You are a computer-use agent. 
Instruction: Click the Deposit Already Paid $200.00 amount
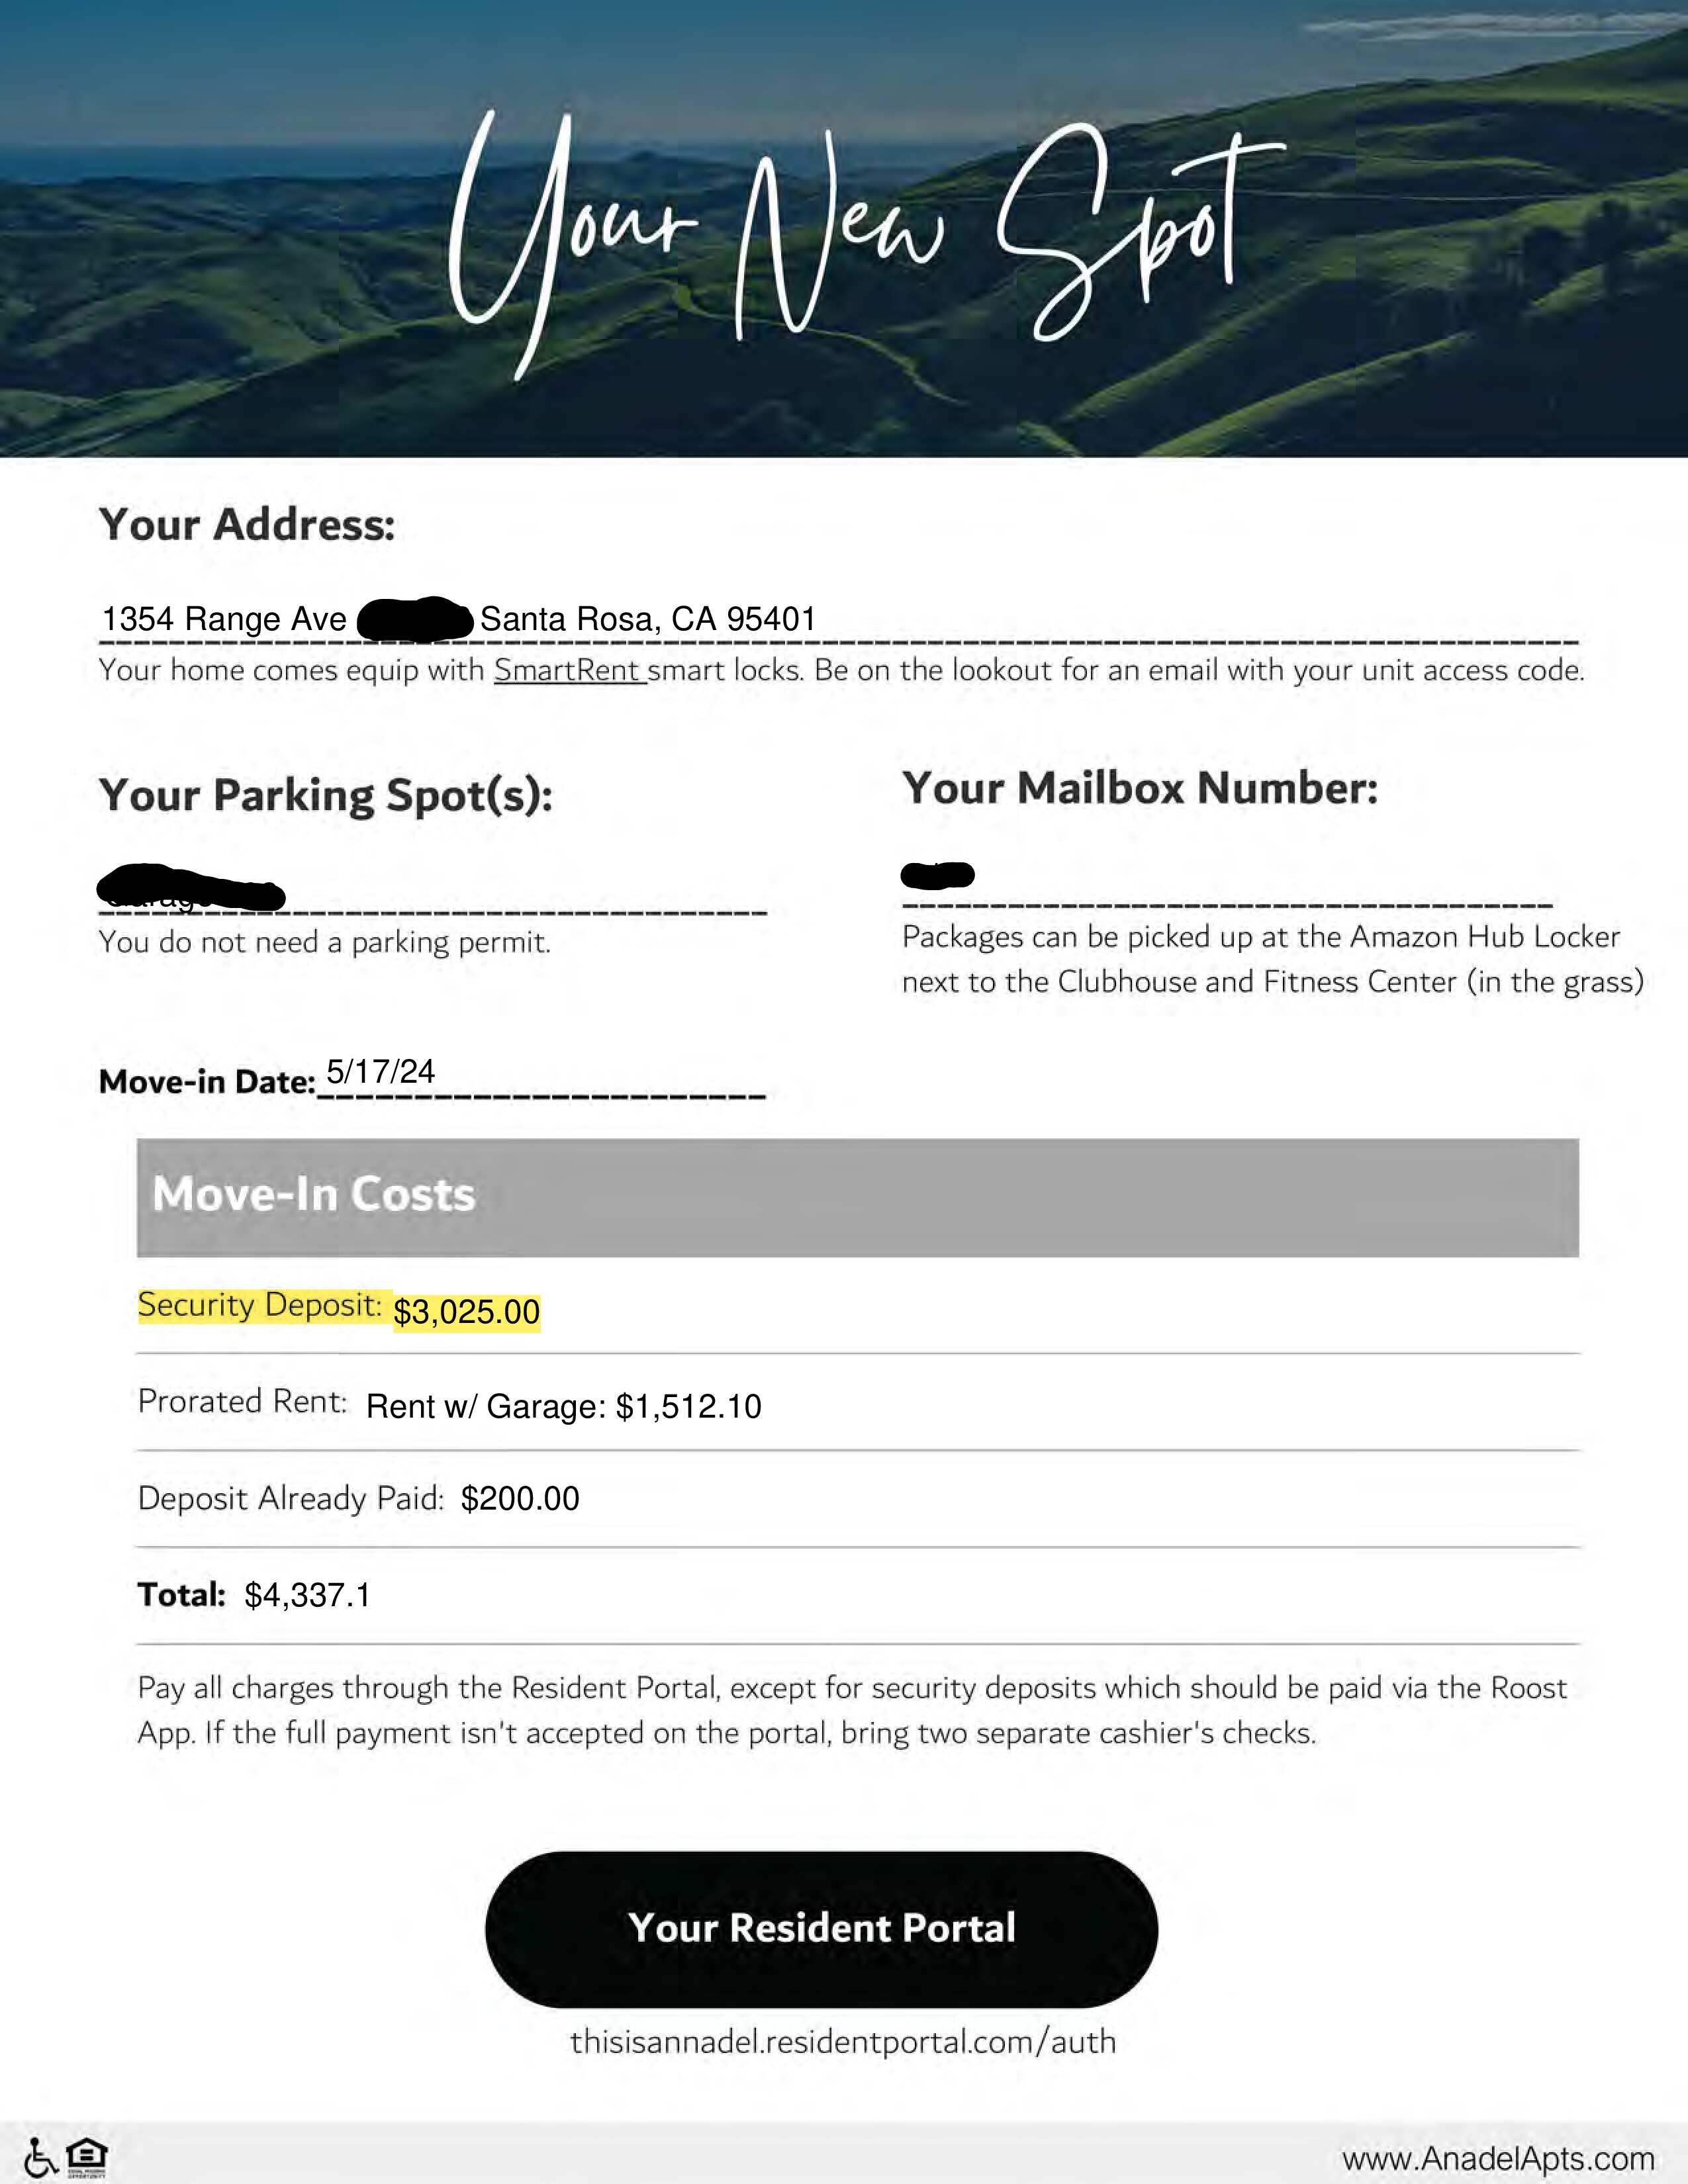point(519,1498)
